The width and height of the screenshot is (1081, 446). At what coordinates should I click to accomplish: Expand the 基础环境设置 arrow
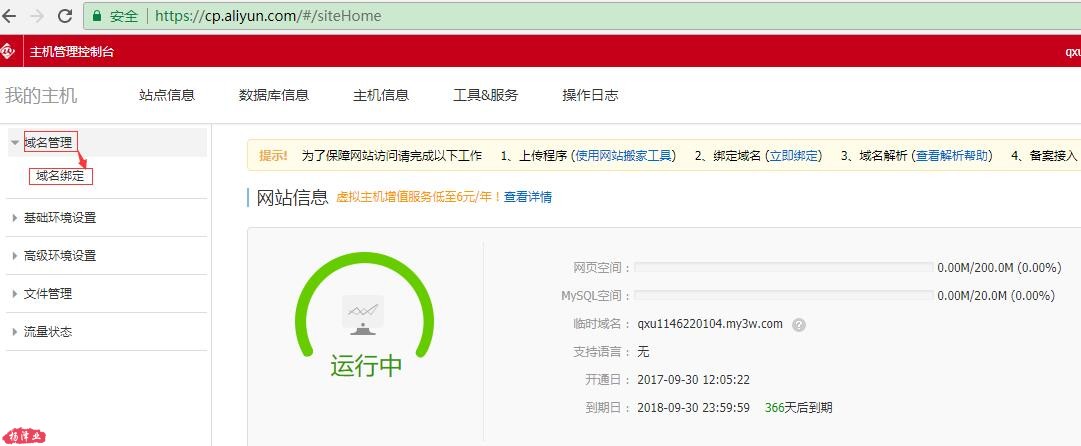[14, 218]
